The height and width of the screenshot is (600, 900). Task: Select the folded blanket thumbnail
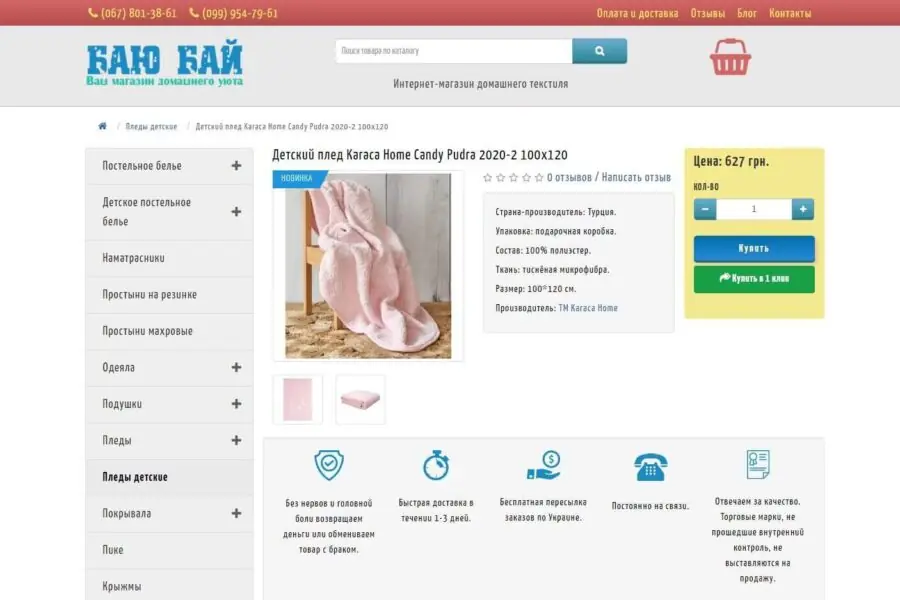360,400
